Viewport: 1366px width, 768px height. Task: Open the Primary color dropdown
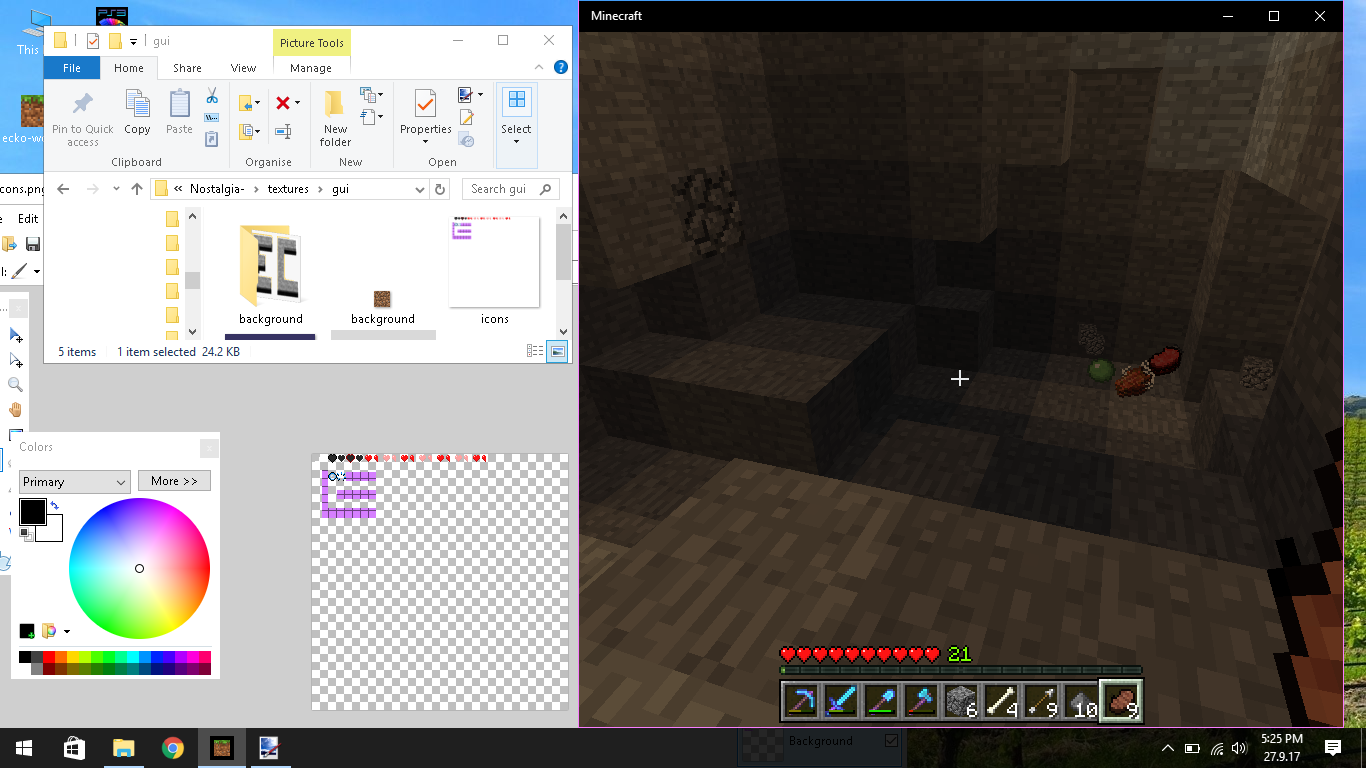74,481
